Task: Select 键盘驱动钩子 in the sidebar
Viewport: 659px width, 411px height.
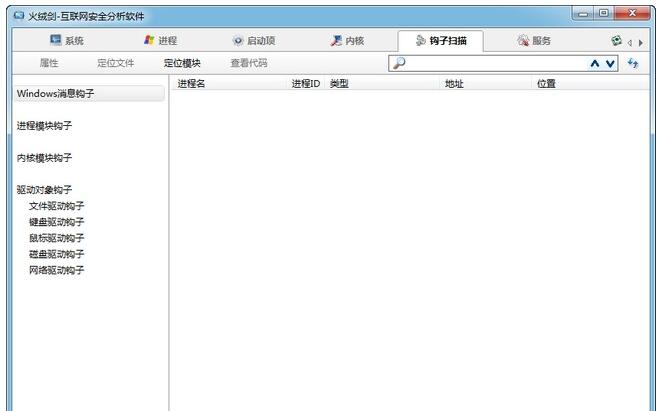Action: tap(56, 222)
